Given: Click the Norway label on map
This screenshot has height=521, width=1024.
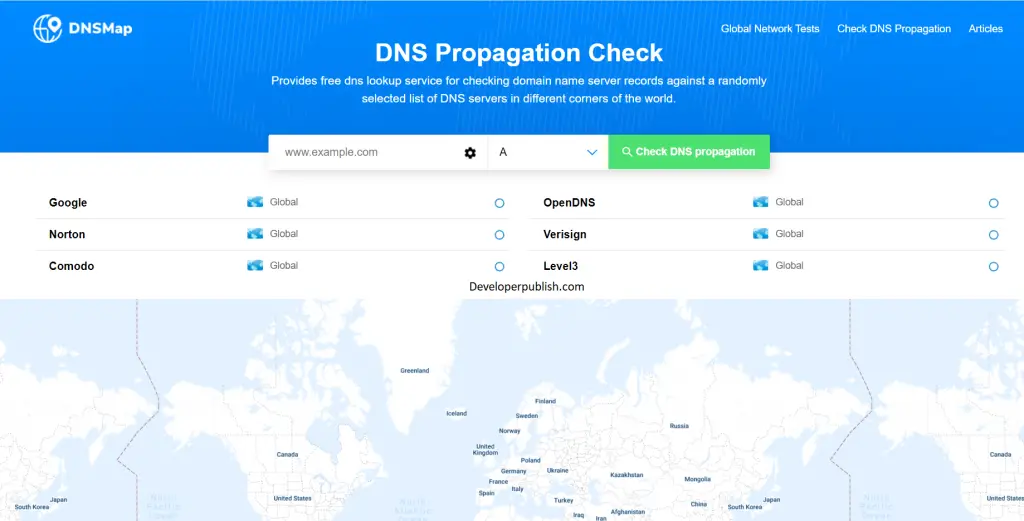Looking at the screenshot, I should (x=509, y=431).
